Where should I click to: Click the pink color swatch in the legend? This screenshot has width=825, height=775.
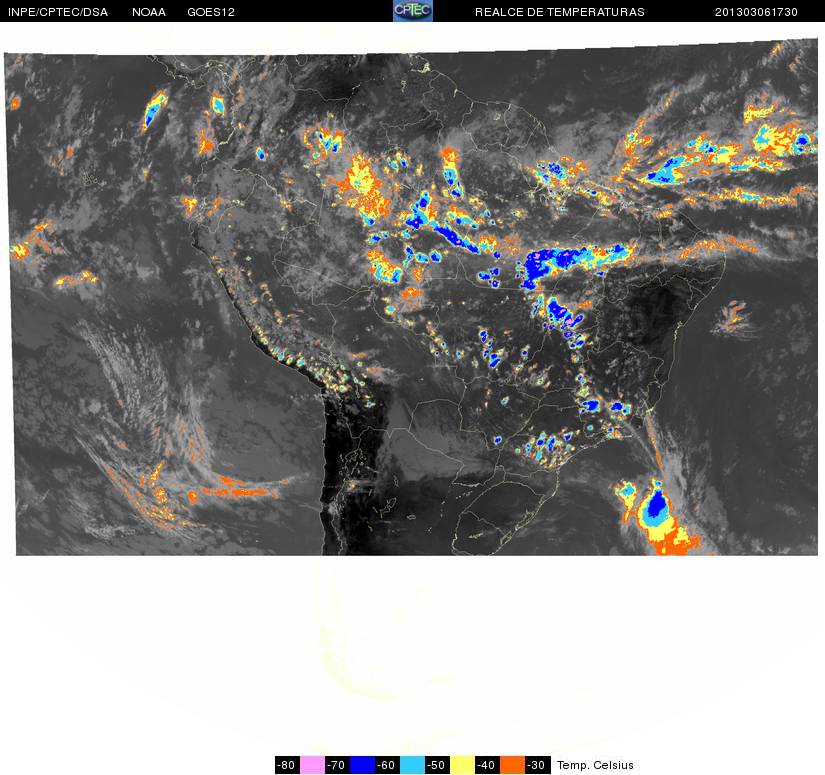click(x=312, y=764)
